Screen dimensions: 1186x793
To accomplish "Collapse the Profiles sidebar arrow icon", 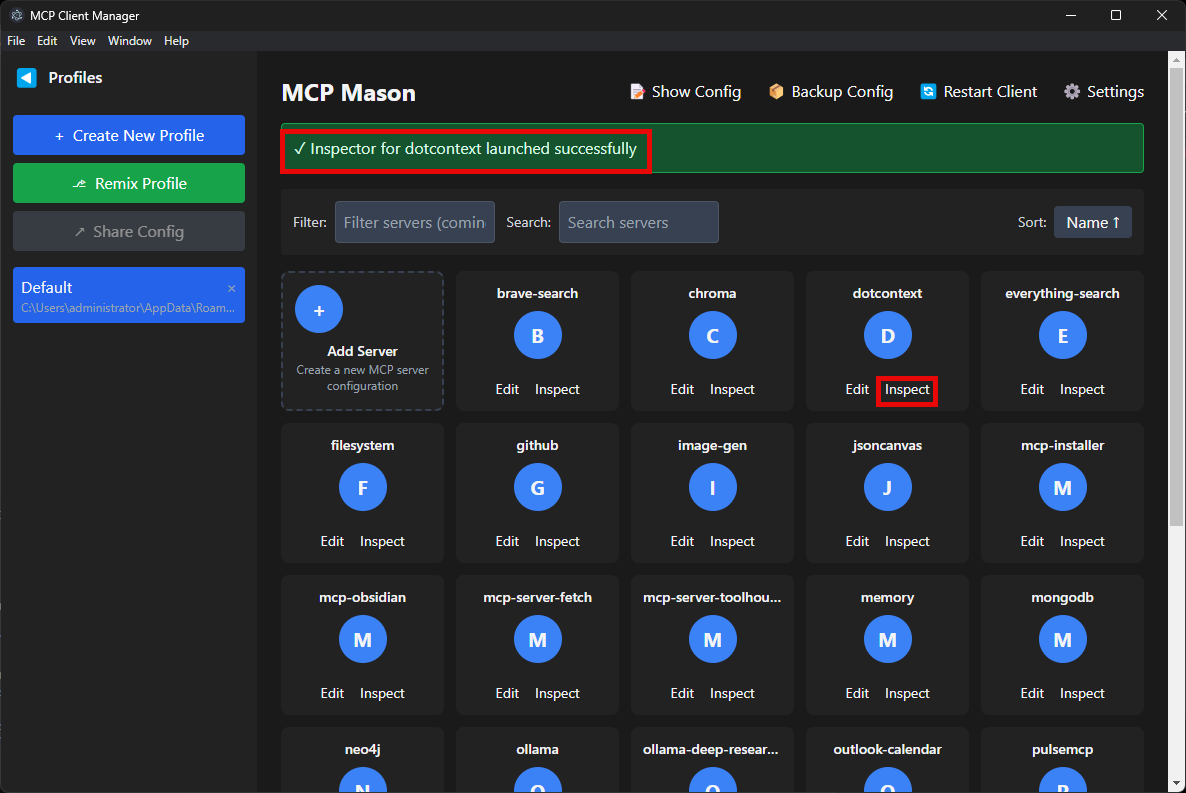I will point(25,77).
